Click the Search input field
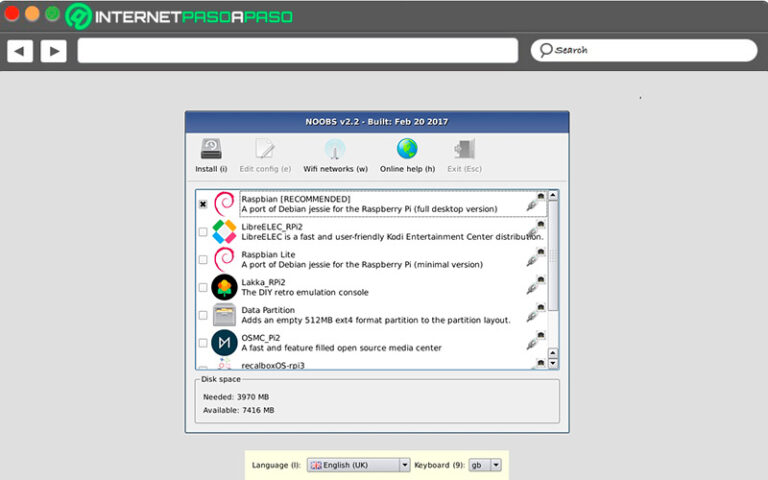Image resolution: width=768 pixels, height=480 pixels. (x=644, y=50)
